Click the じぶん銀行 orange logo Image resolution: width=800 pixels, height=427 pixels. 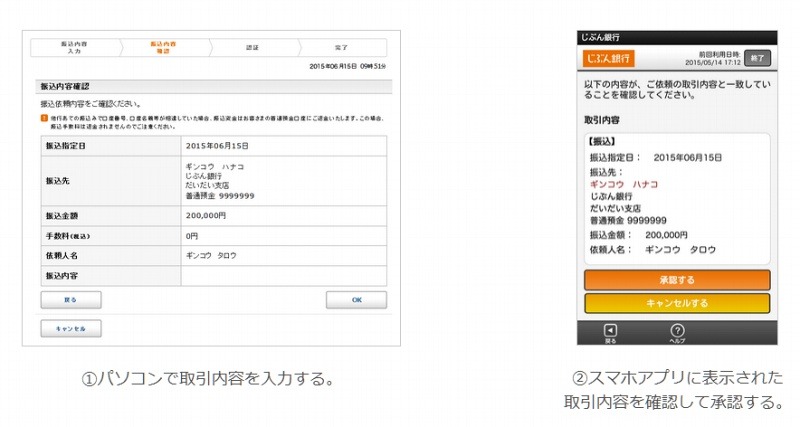tap(608, 58)
